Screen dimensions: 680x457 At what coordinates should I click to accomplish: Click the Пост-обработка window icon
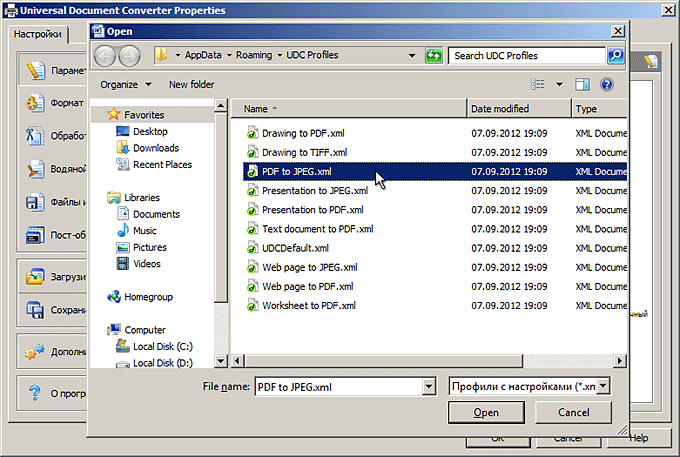[x=35, y=235]
